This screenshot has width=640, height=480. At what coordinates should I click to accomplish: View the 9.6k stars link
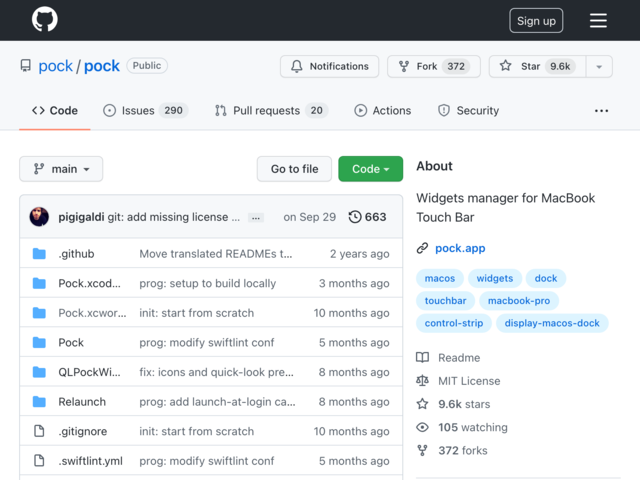pyautogui.click(x=453, y=404)
